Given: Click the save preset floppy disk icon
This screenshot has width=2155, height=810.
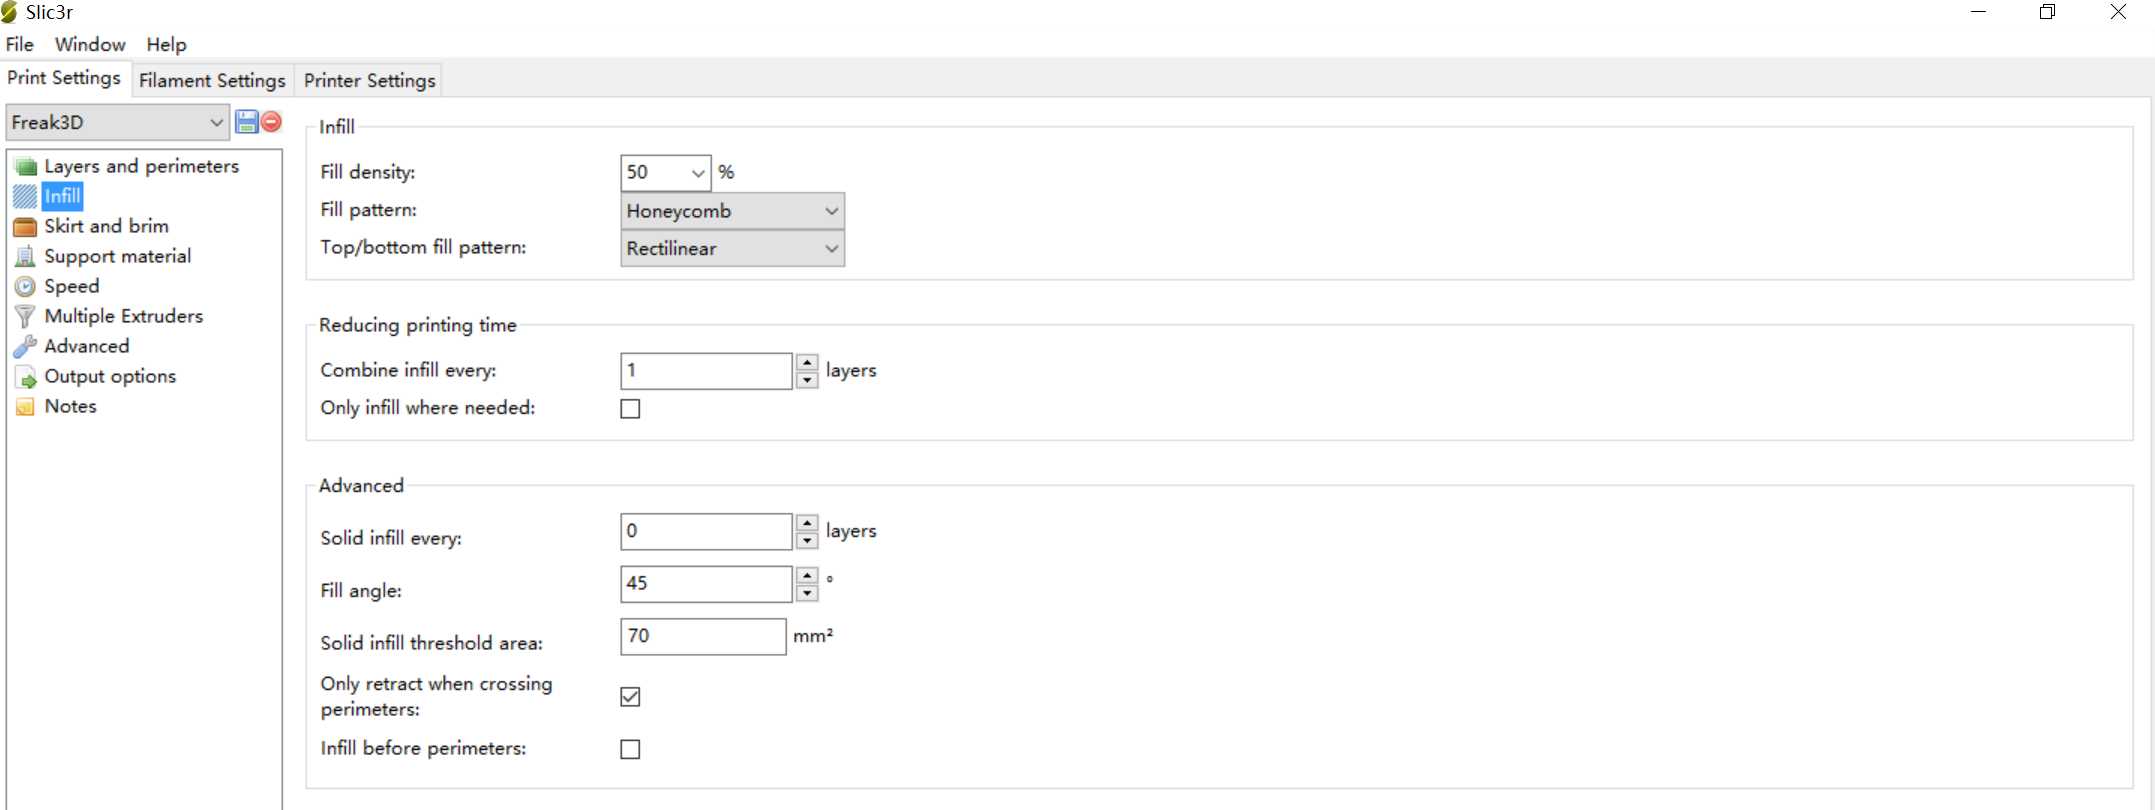Looking at the screenshot, I should (x=246, y=122).
